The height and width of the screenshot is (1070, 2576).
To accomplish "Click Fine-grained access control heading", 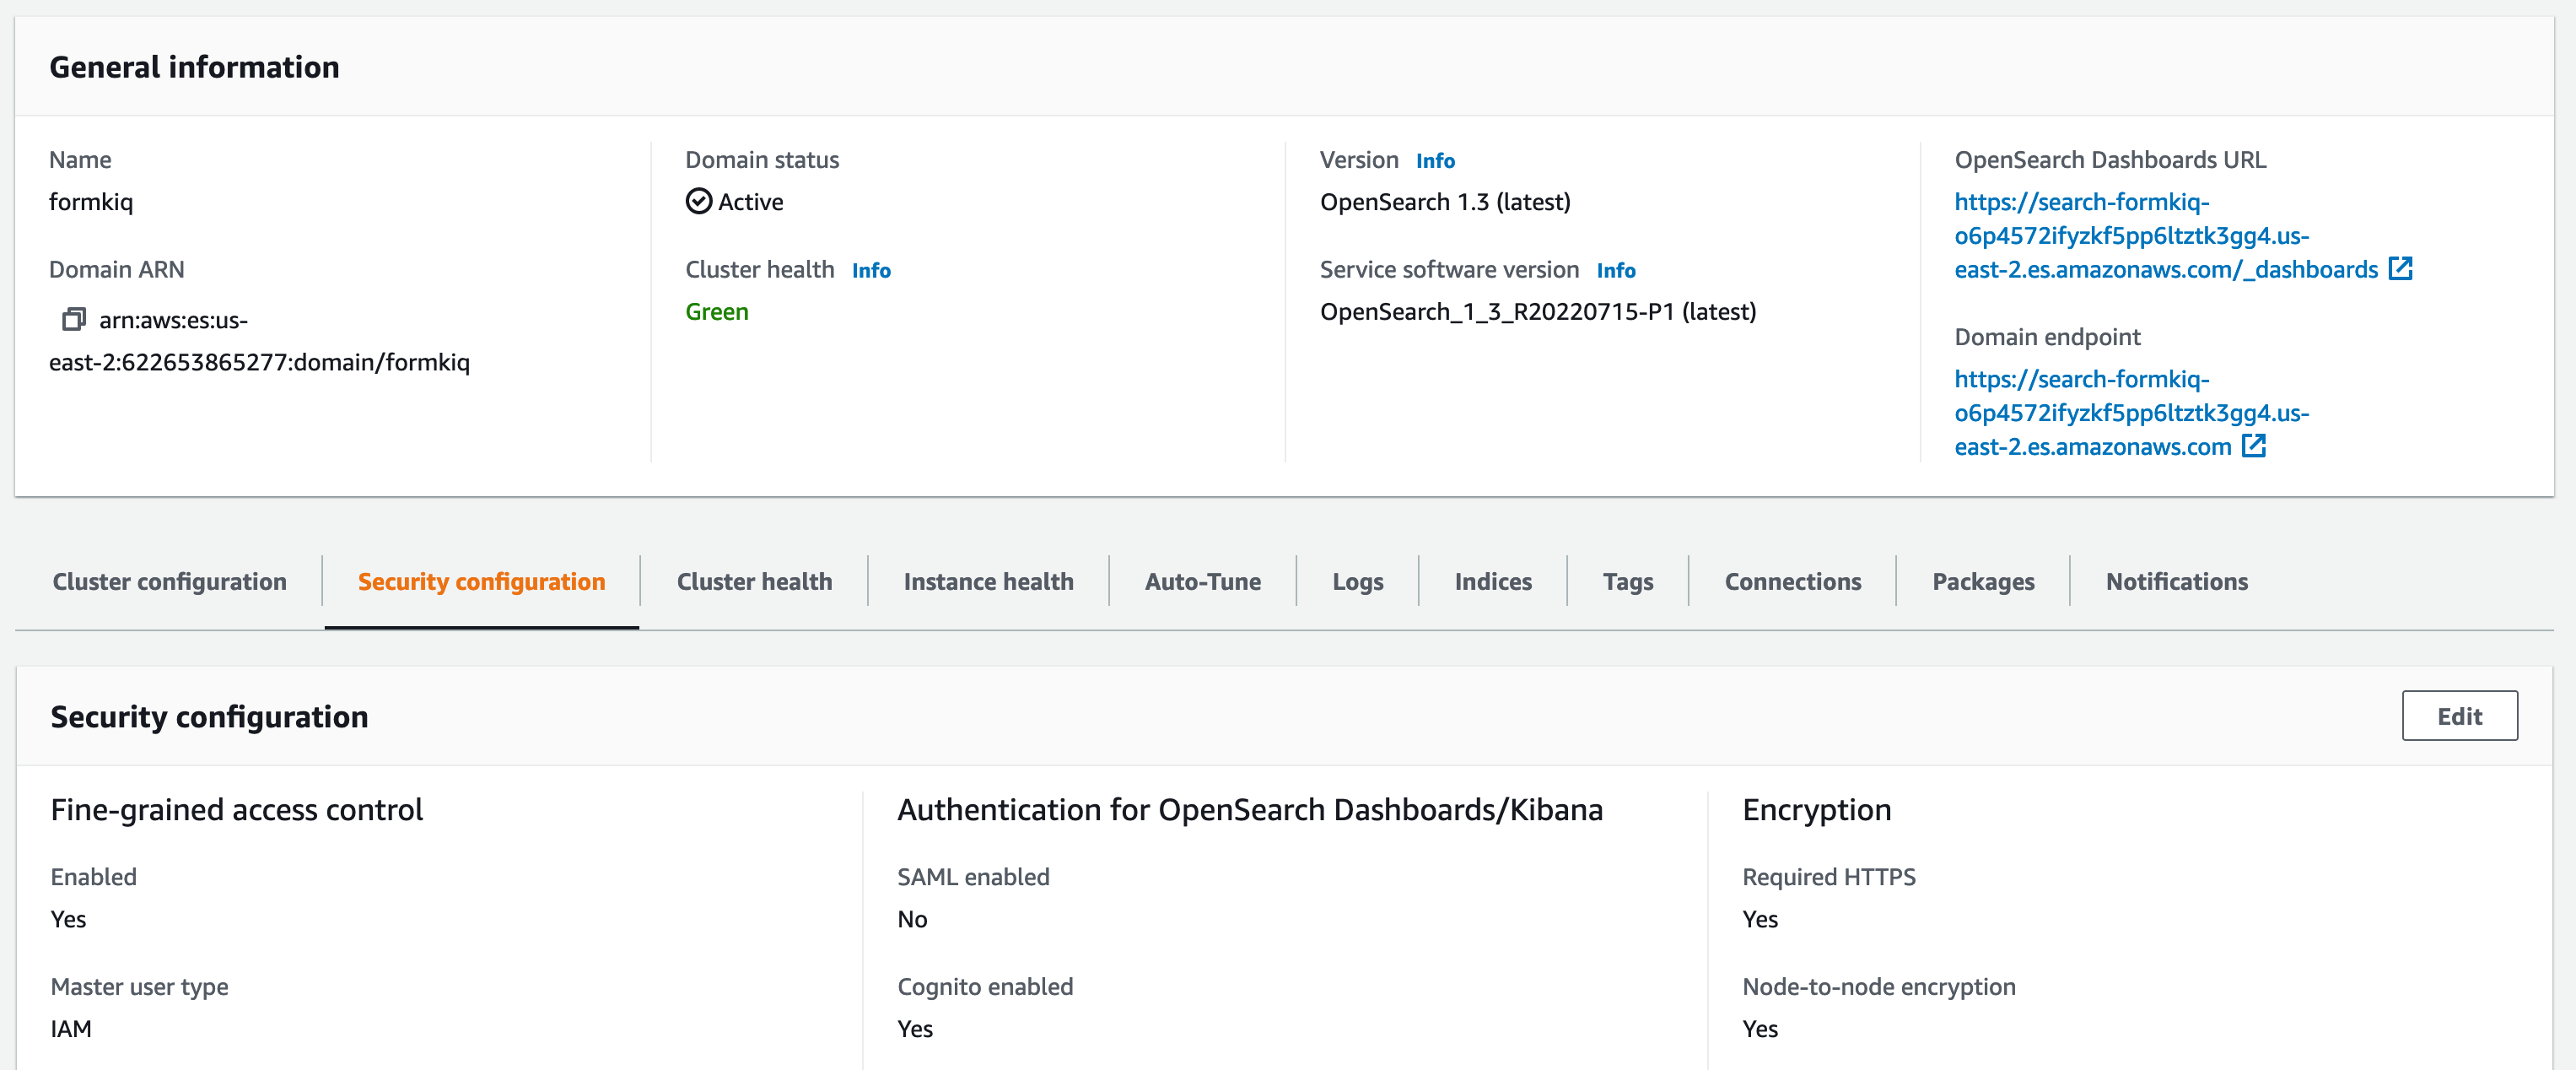I will 237,809.
